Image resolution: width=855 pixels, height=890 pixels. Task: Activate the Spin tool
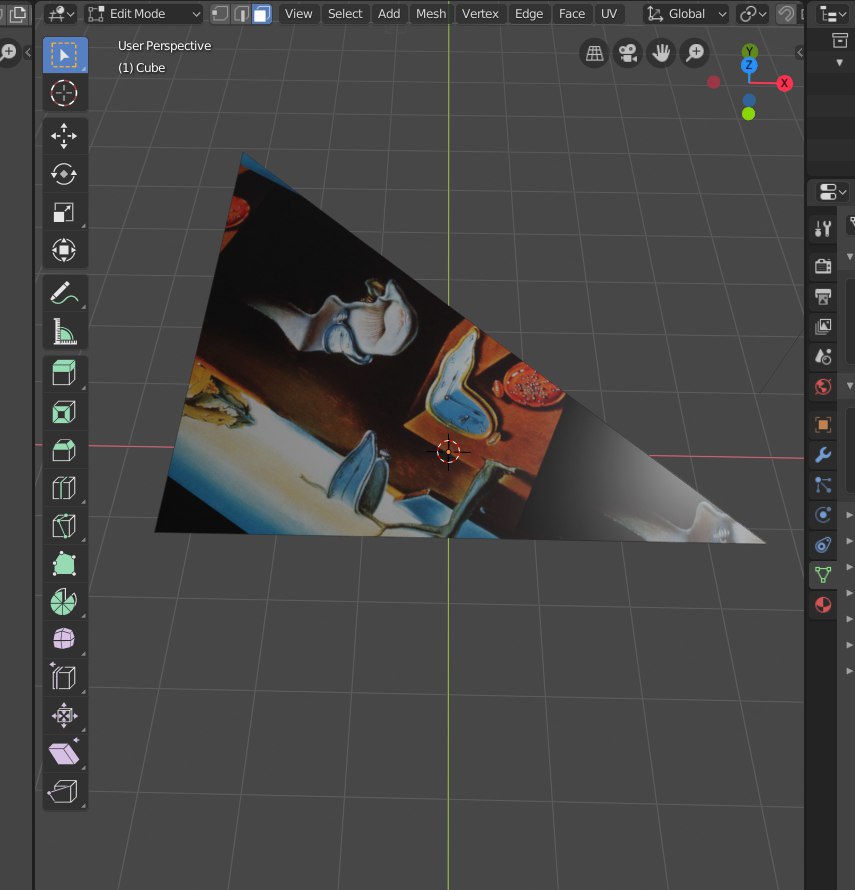click(x=65, y=602)
